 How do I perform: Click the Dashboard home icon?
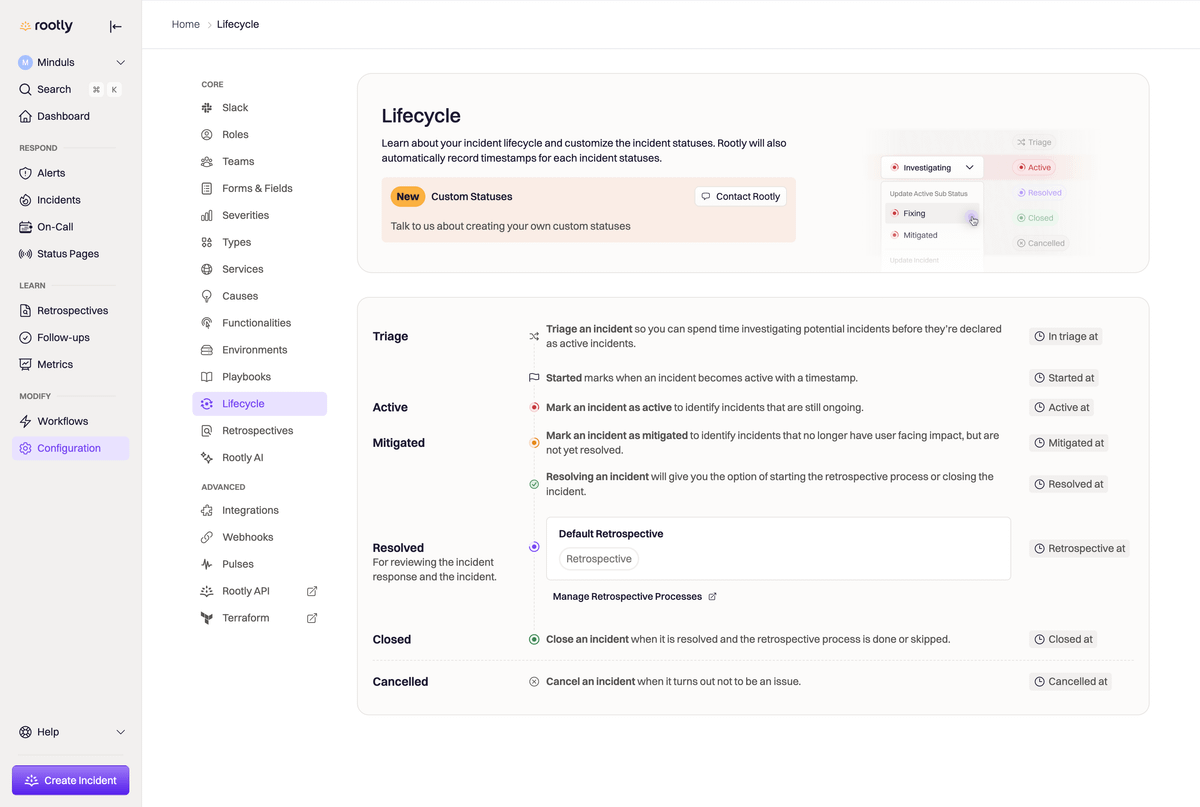point(26,116)
